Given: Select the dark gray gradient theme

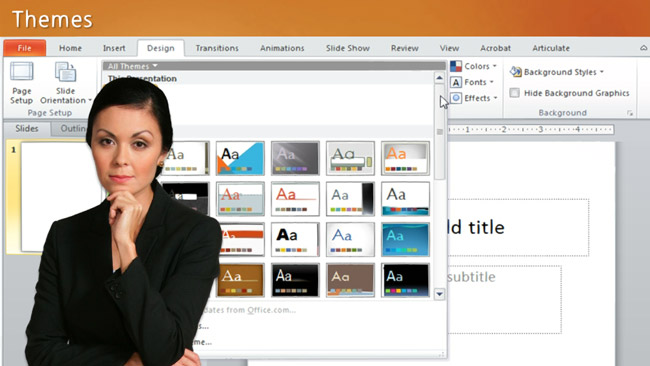Looking at the screenshot, I should tap(295, 158).
